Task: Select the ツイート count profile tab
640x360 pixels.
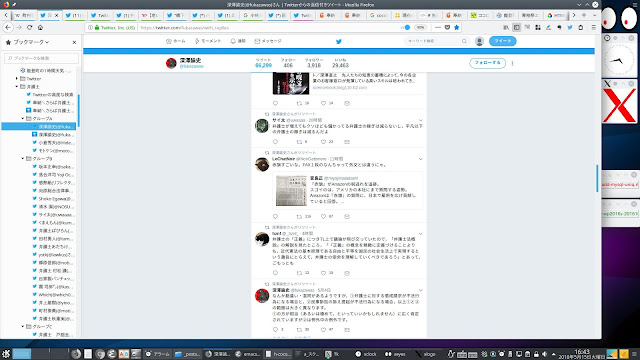Action: click(x=263, y=63)
